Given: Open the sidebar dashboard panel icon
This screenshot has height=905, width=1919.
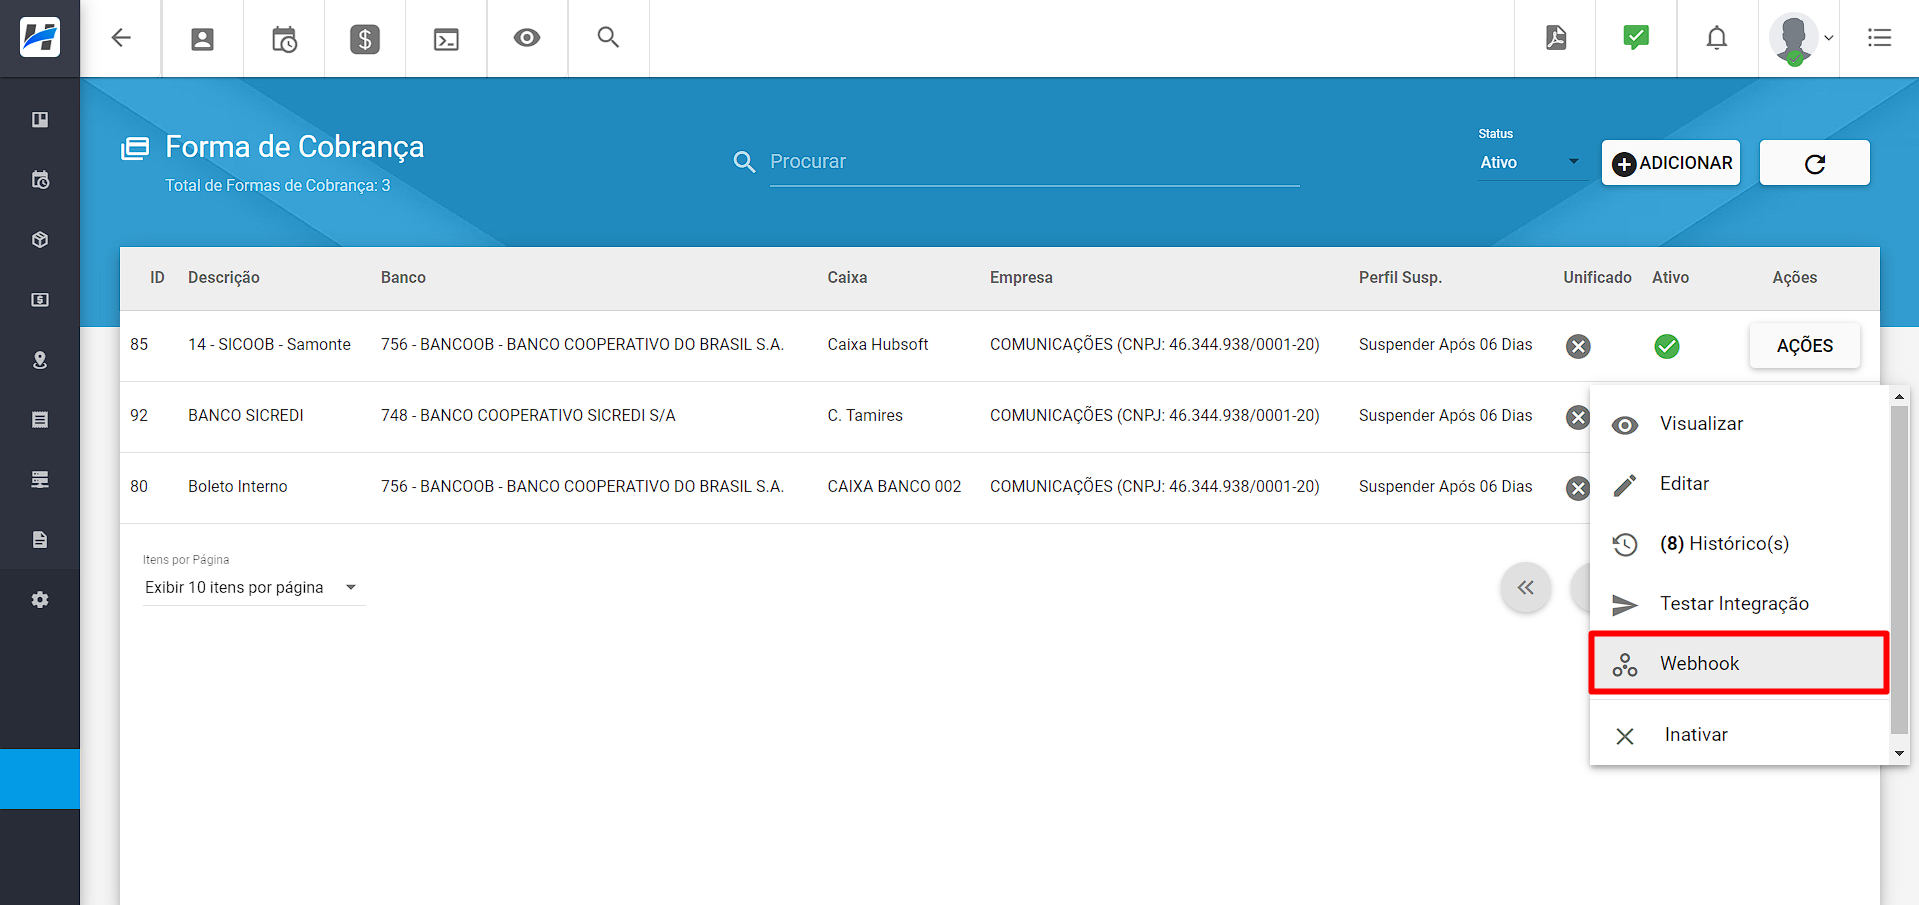Looking at the screenshot, I should pos(40,120).
